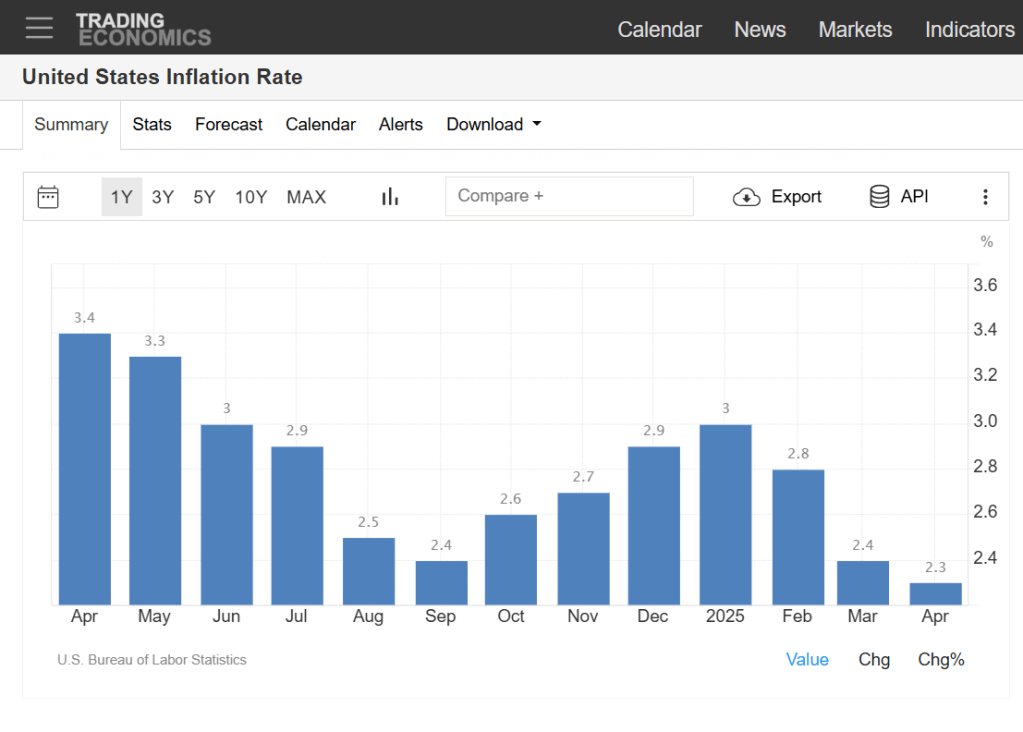Select the 1Y time range

[121, 197]
